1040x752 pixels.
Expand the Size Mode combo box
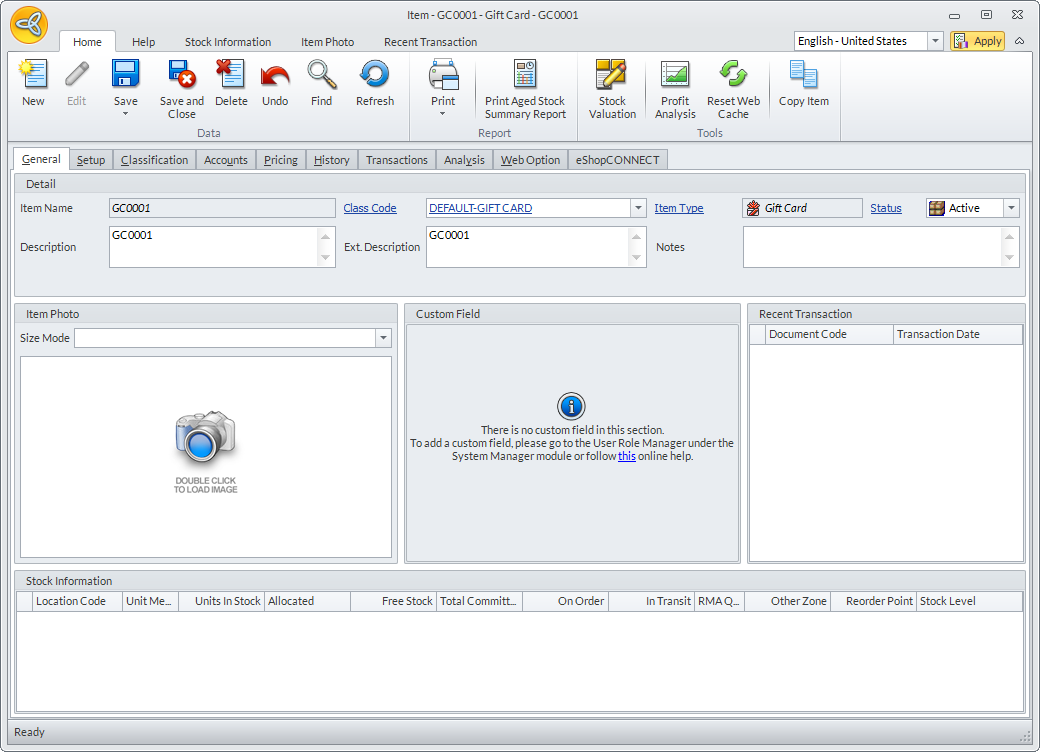point(383,338)
